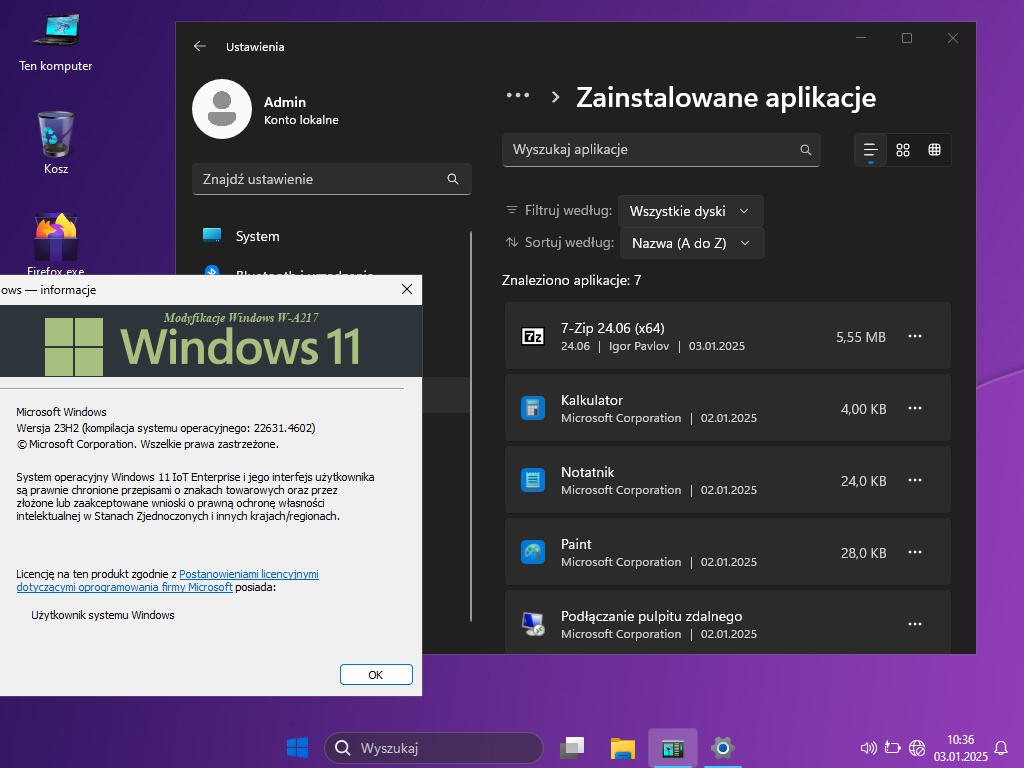Open more options for Kalkulator
Viewport: 1024px width, 768px height.
tap(914, 409)
